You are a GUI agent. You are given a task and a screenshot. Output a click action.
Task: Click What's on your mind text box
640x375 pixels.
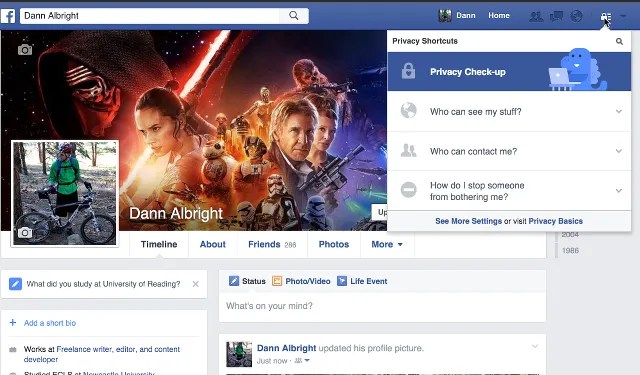(382, 306)
